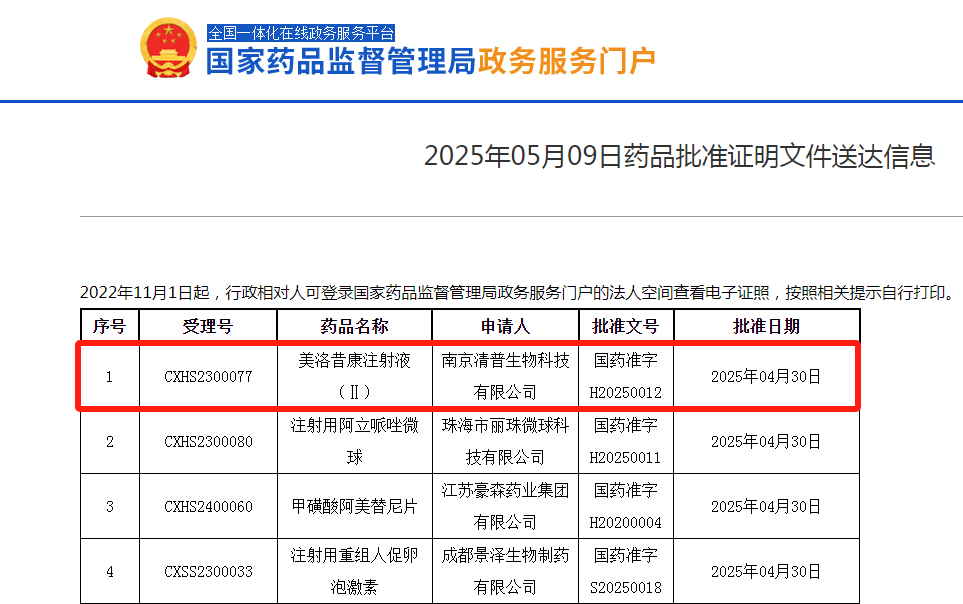Select applicant 成都景泽生物制药有限公司
963x604 pixels.
[505, 571]
